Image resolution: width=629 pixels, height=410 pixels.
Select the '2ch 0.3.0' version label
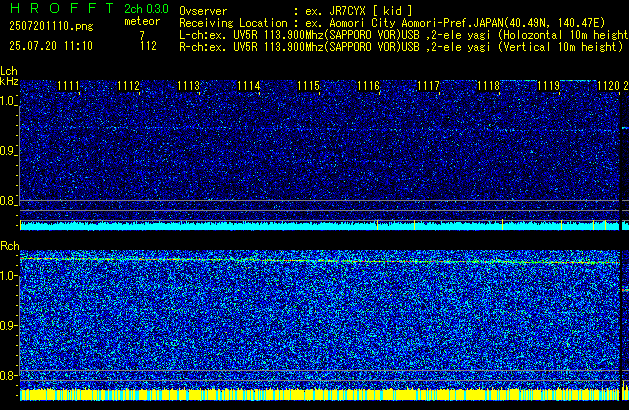click(x=146, y=9)
